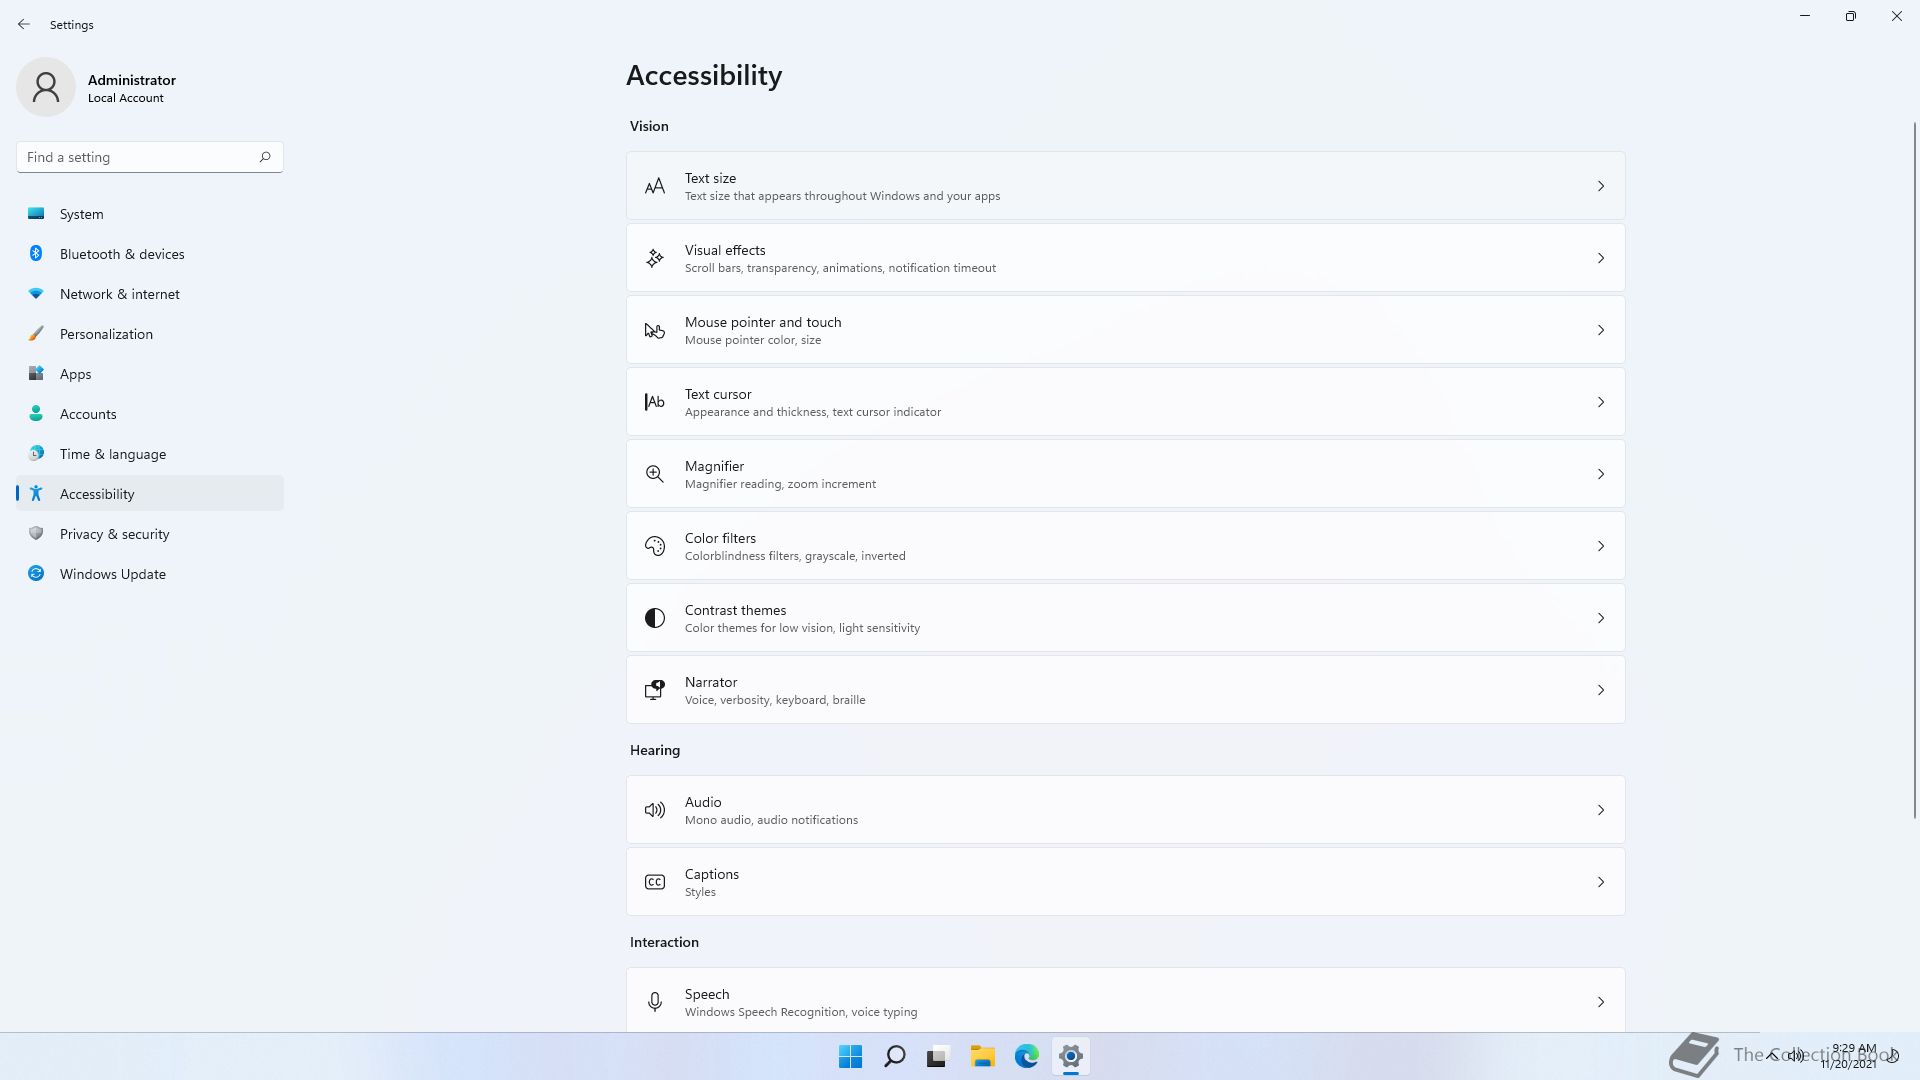Image resolution: width=1920 pixels, height=1080 pixels.
Task: Click the Narrator icon
Action: click(x=655, y=690)
